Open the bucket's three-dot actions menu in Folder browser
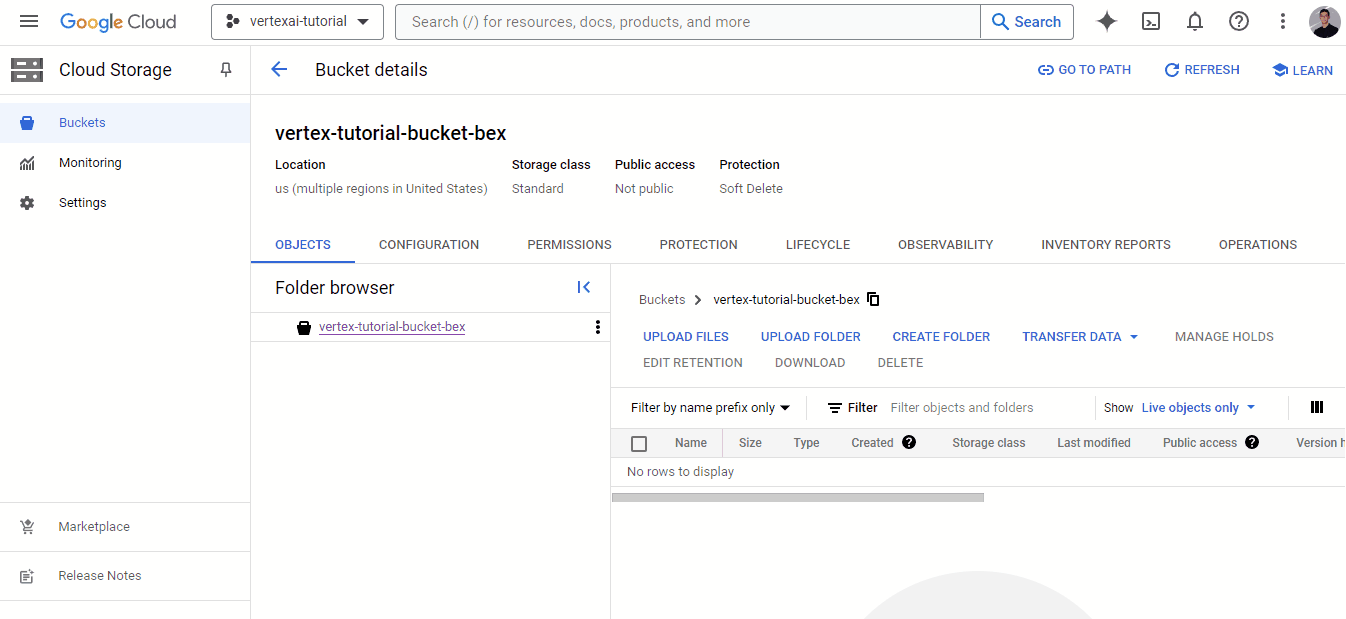This screenshot has width=1346, height=619. click(598, 327)
